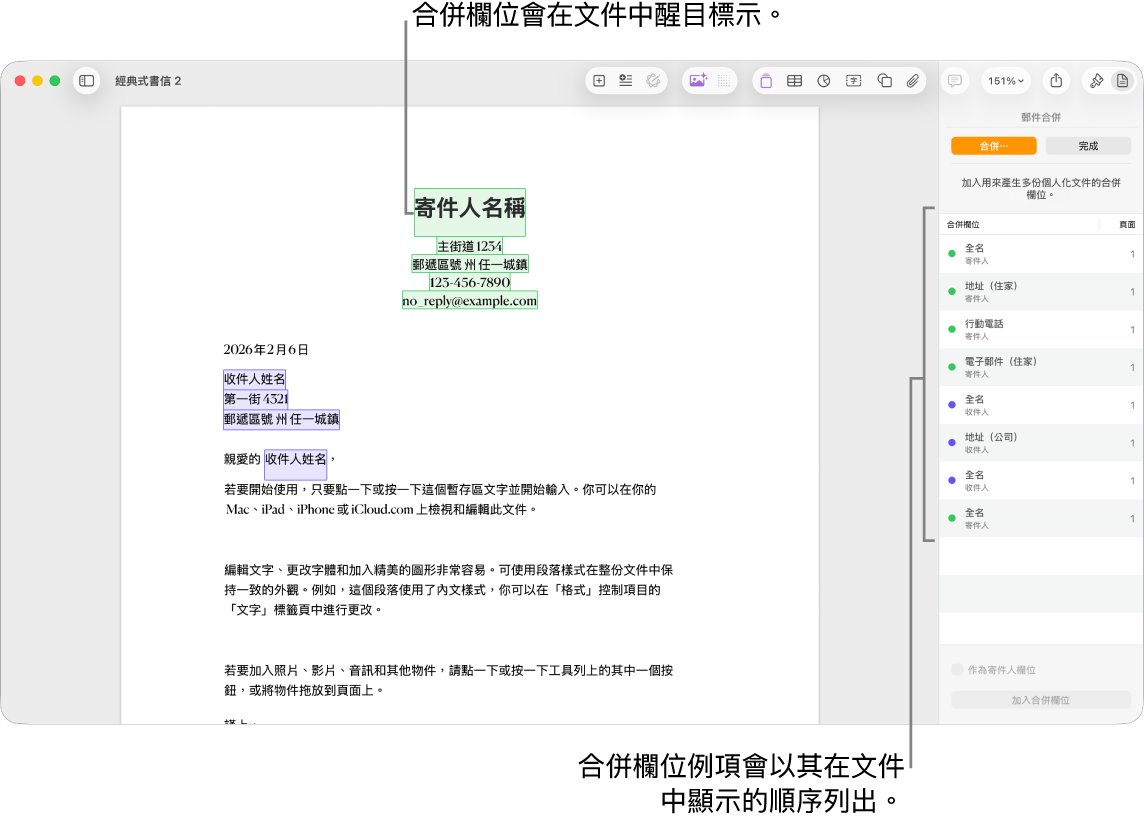Open the Format paintbrush inspector
The width and height of the screenshot is (1144, 817).
point(1096,81)
